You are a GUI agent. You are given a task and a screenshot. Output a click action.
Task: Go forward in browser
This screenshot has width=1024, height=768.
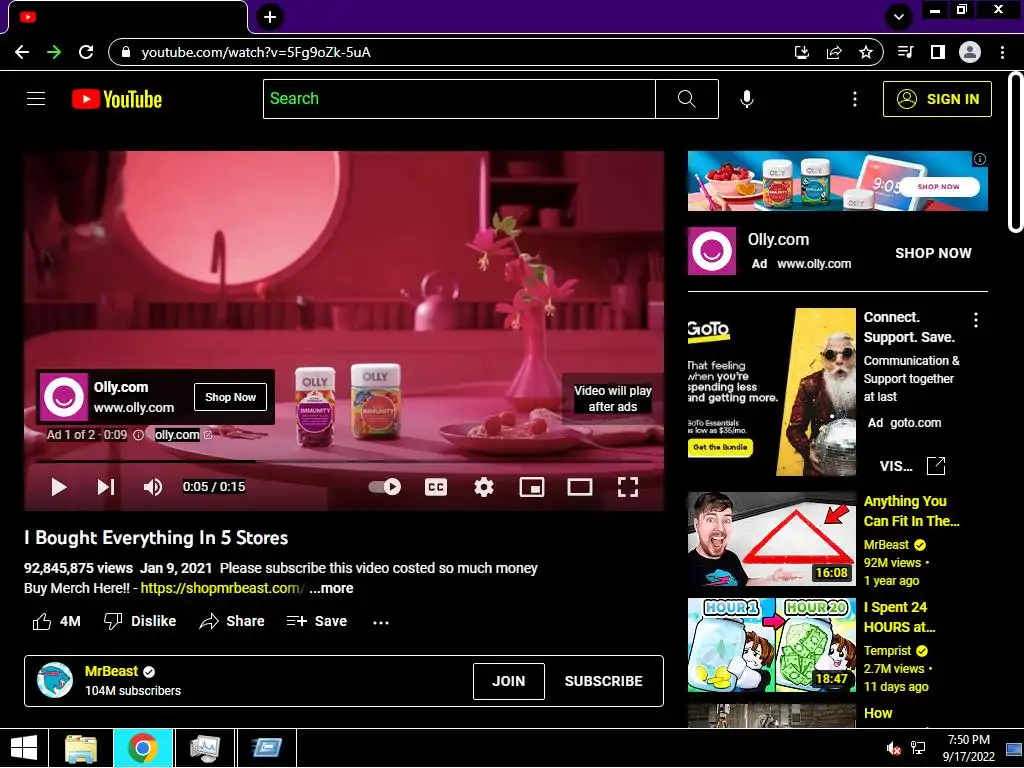tap(54, 52)
